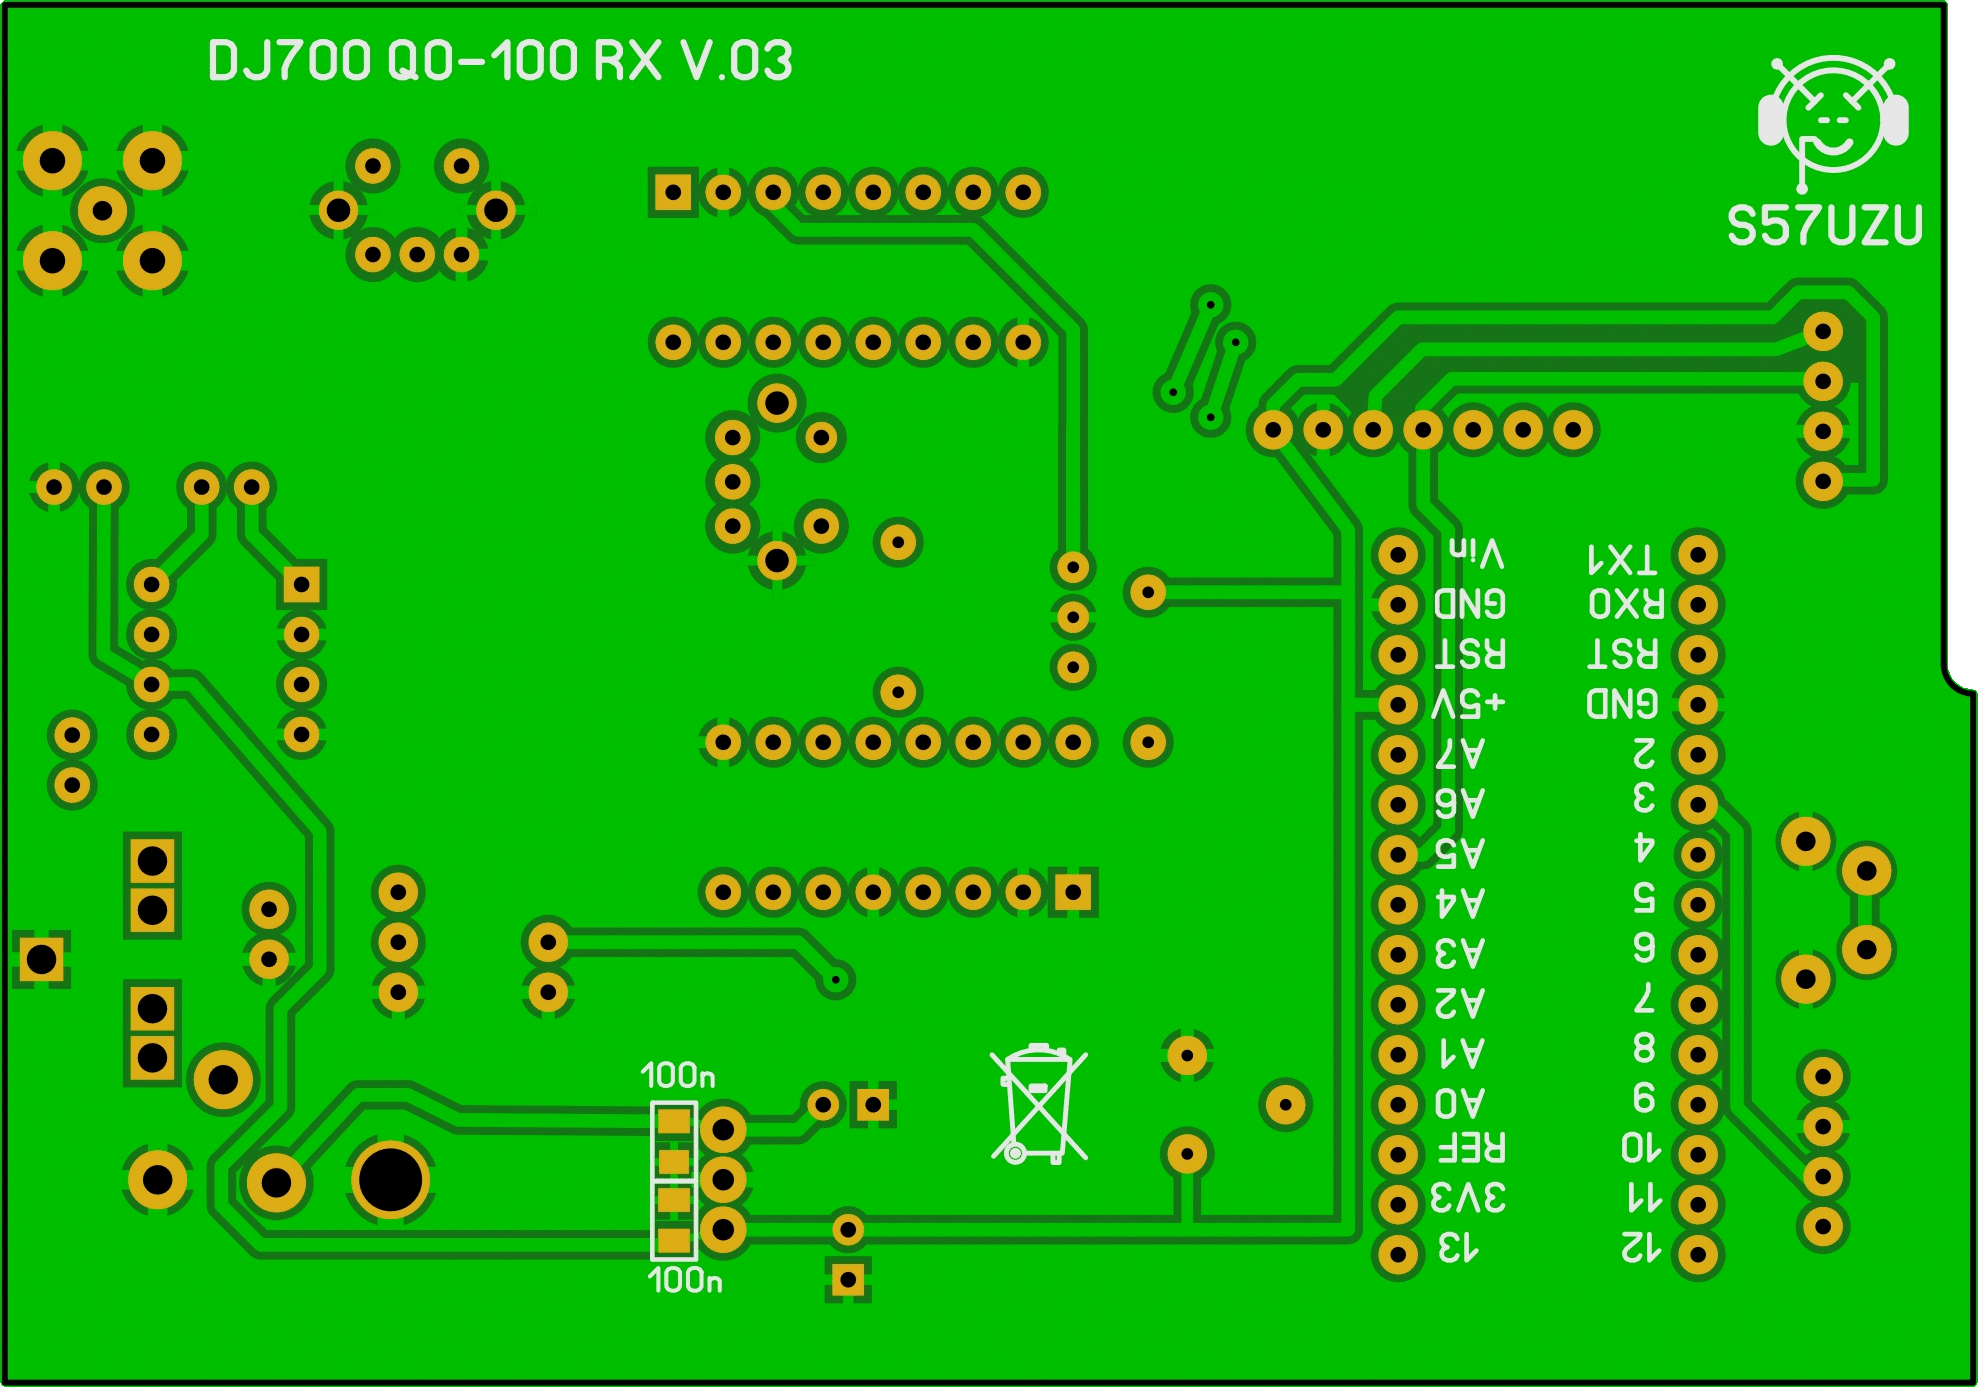
Task: Click the S57UZU callsign text
Action: (1824, 226)
